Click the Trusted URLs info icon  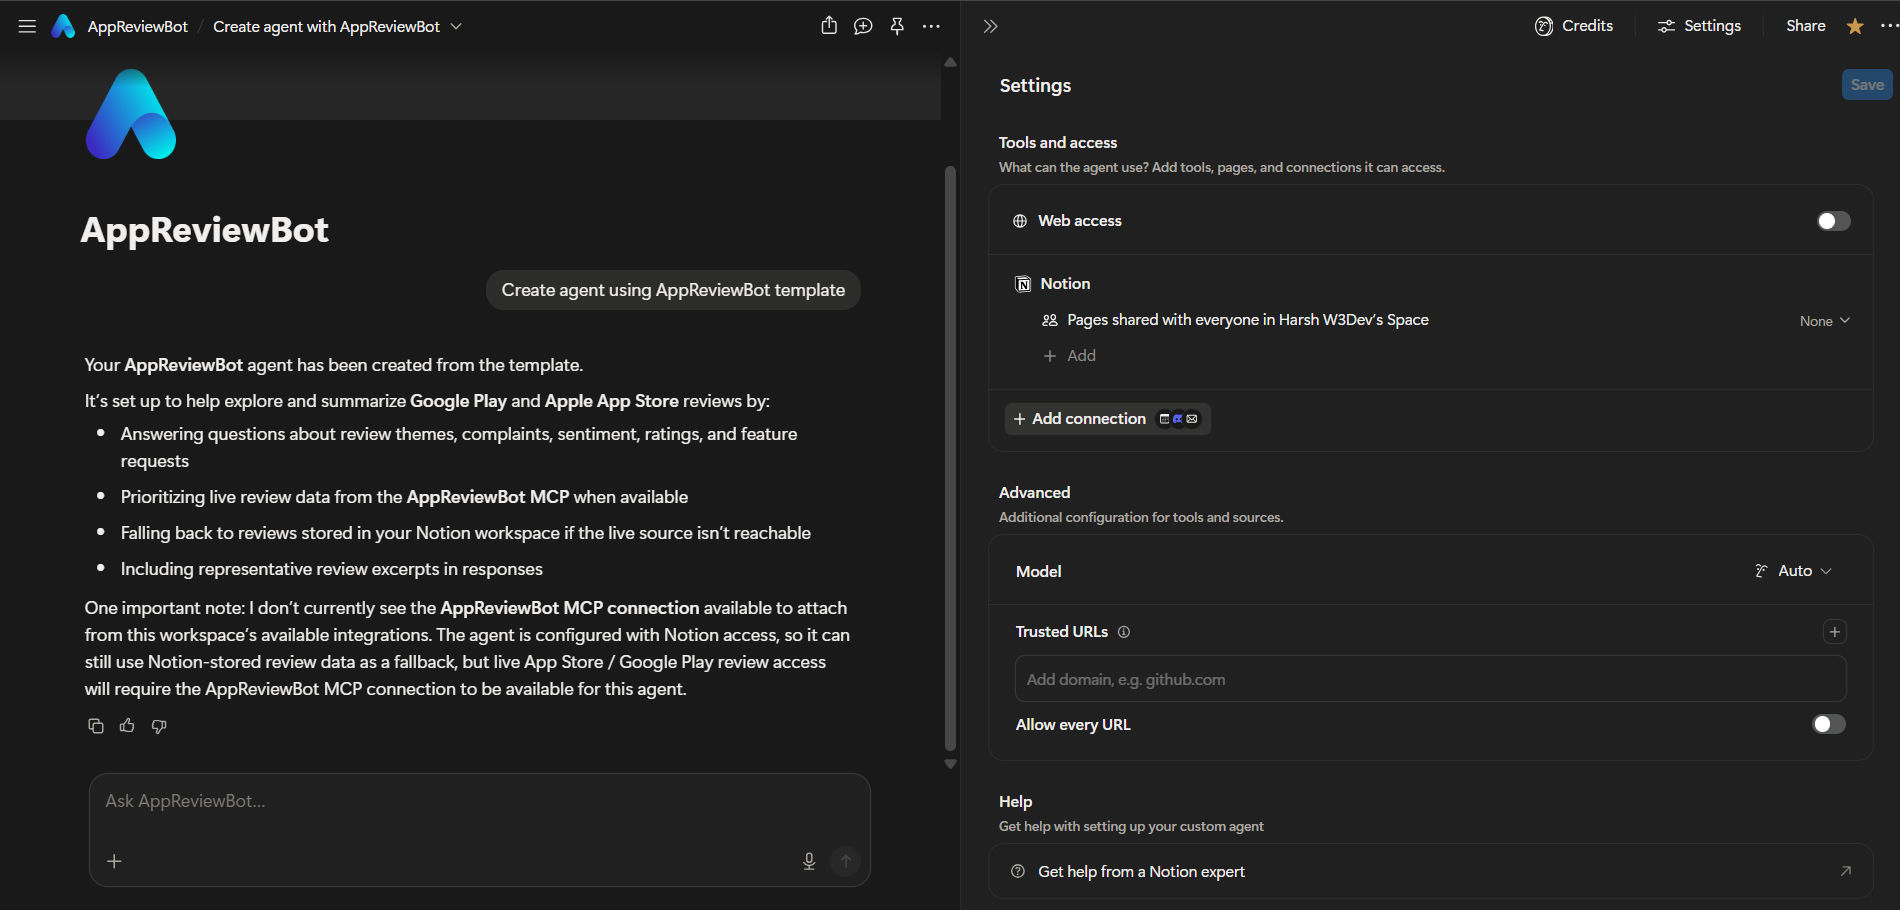point(1124,632)
